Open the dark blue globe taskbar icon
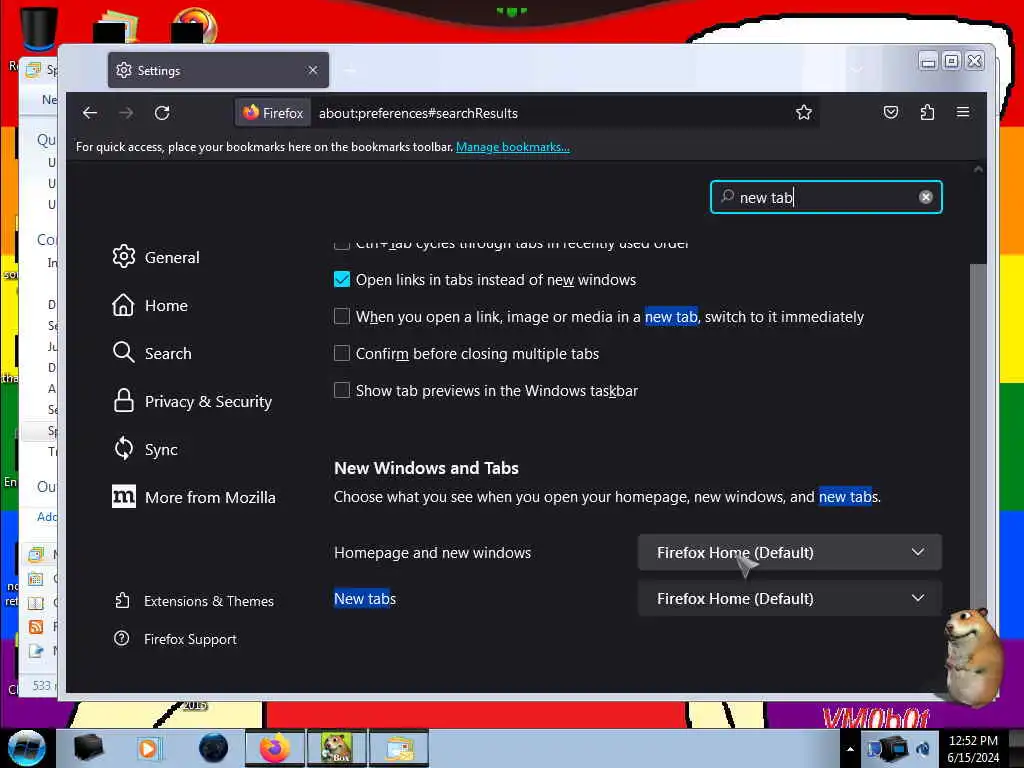Image resolution: width=1024 pixels, height=768 pixels. [214, 748]
